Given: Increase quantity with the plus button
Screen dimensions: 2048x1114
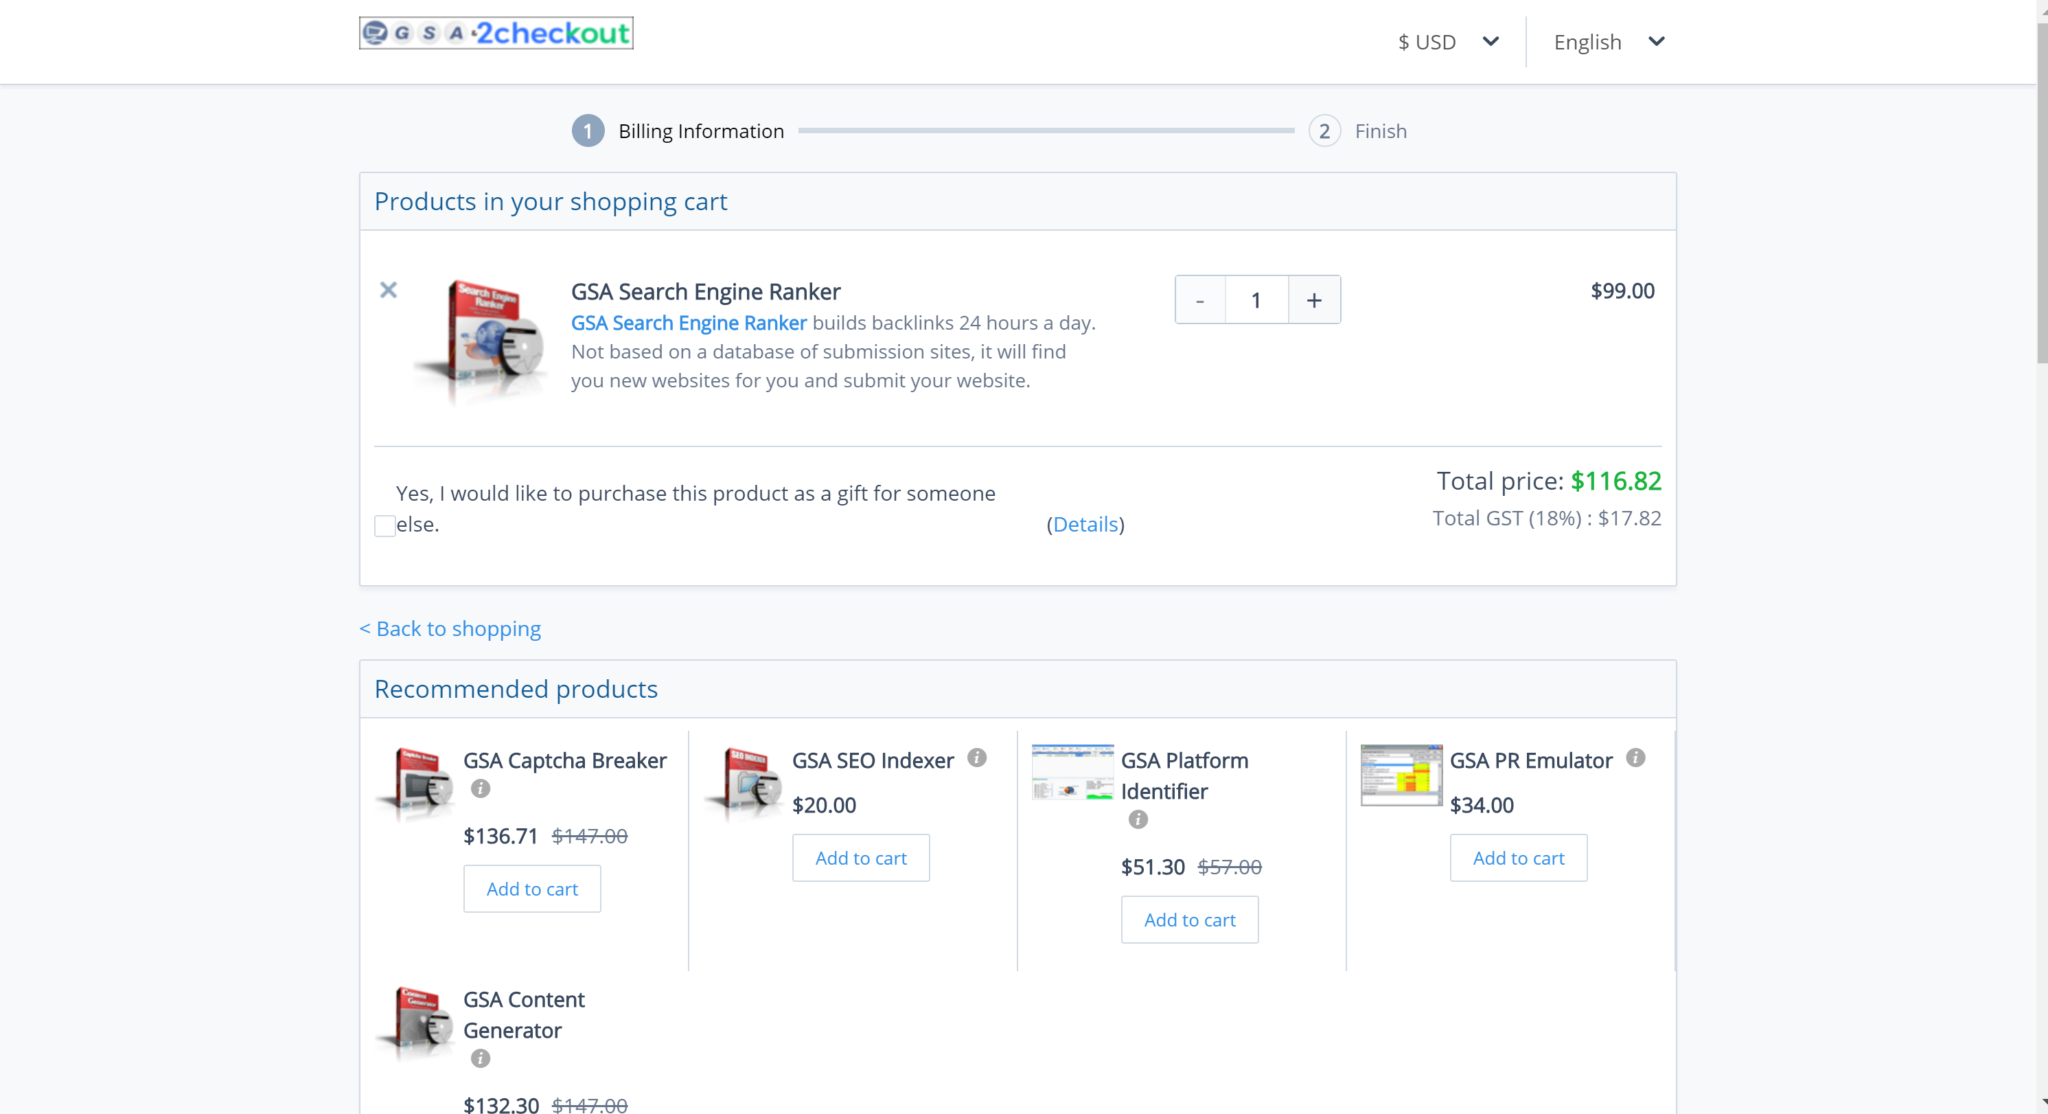Looking at the screenshot, I should [1314, 300].
